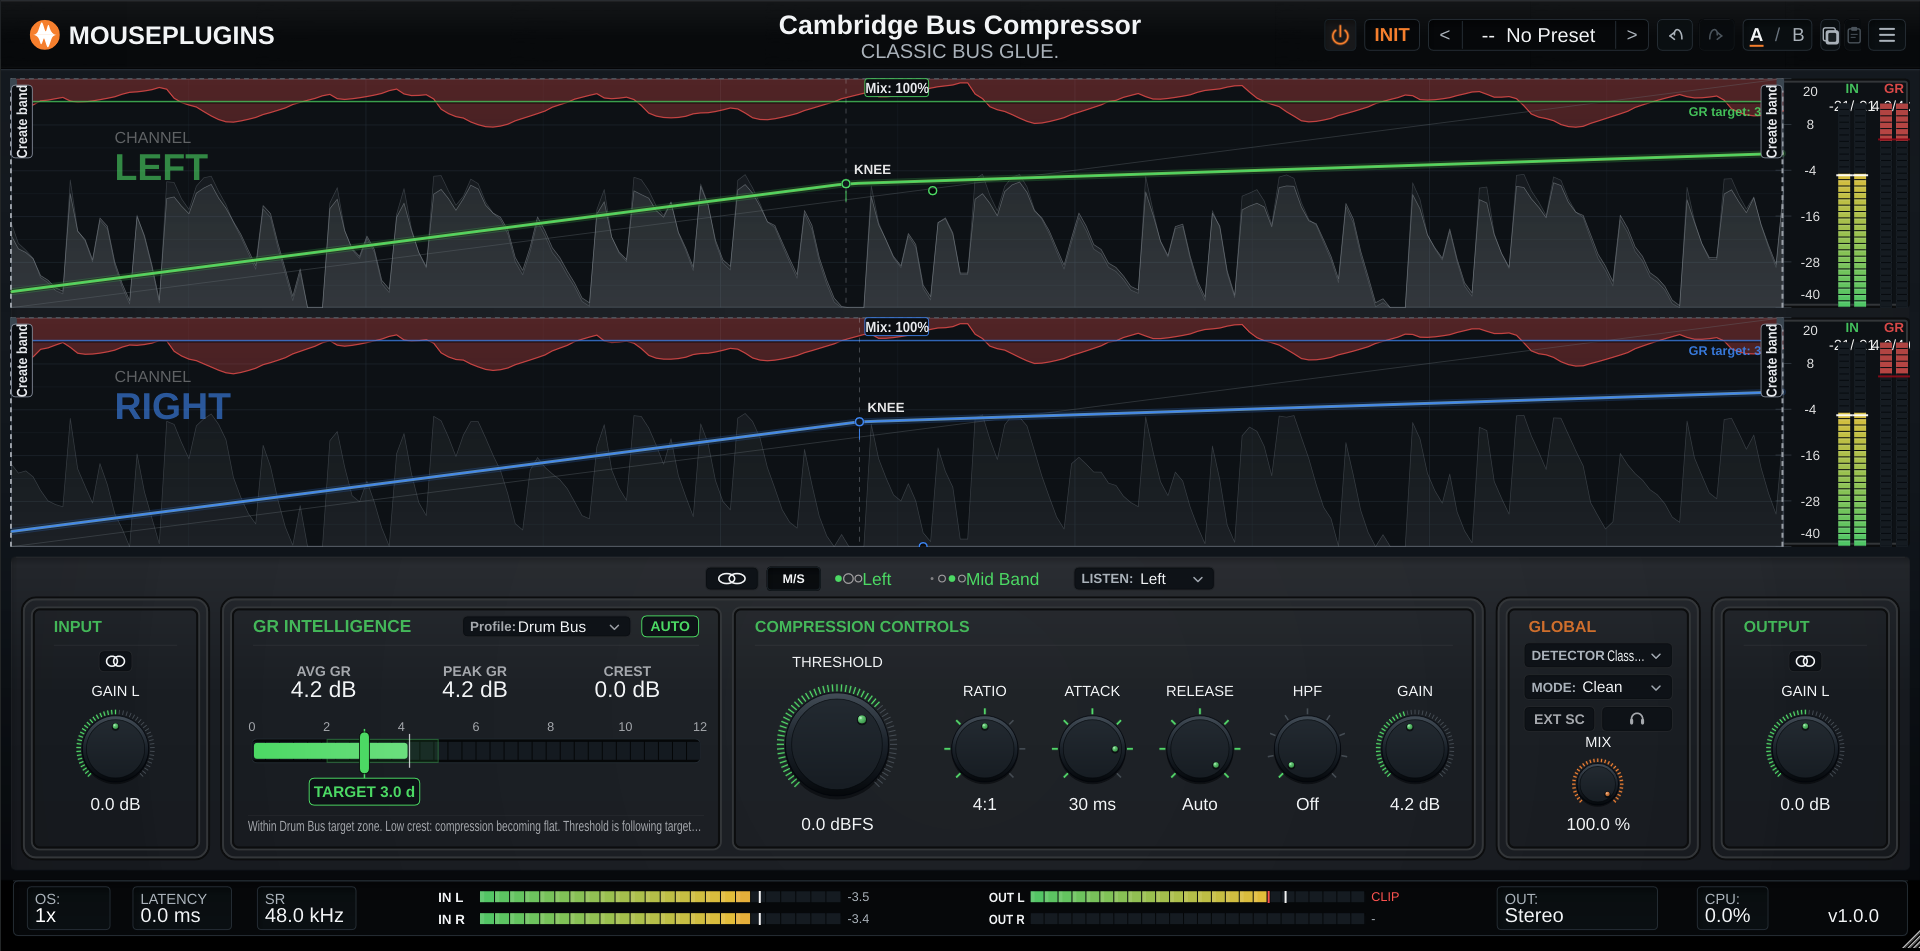Select the Left channel indicator
This screenshot has height=951, width=1920.
(x=863, y=579)
